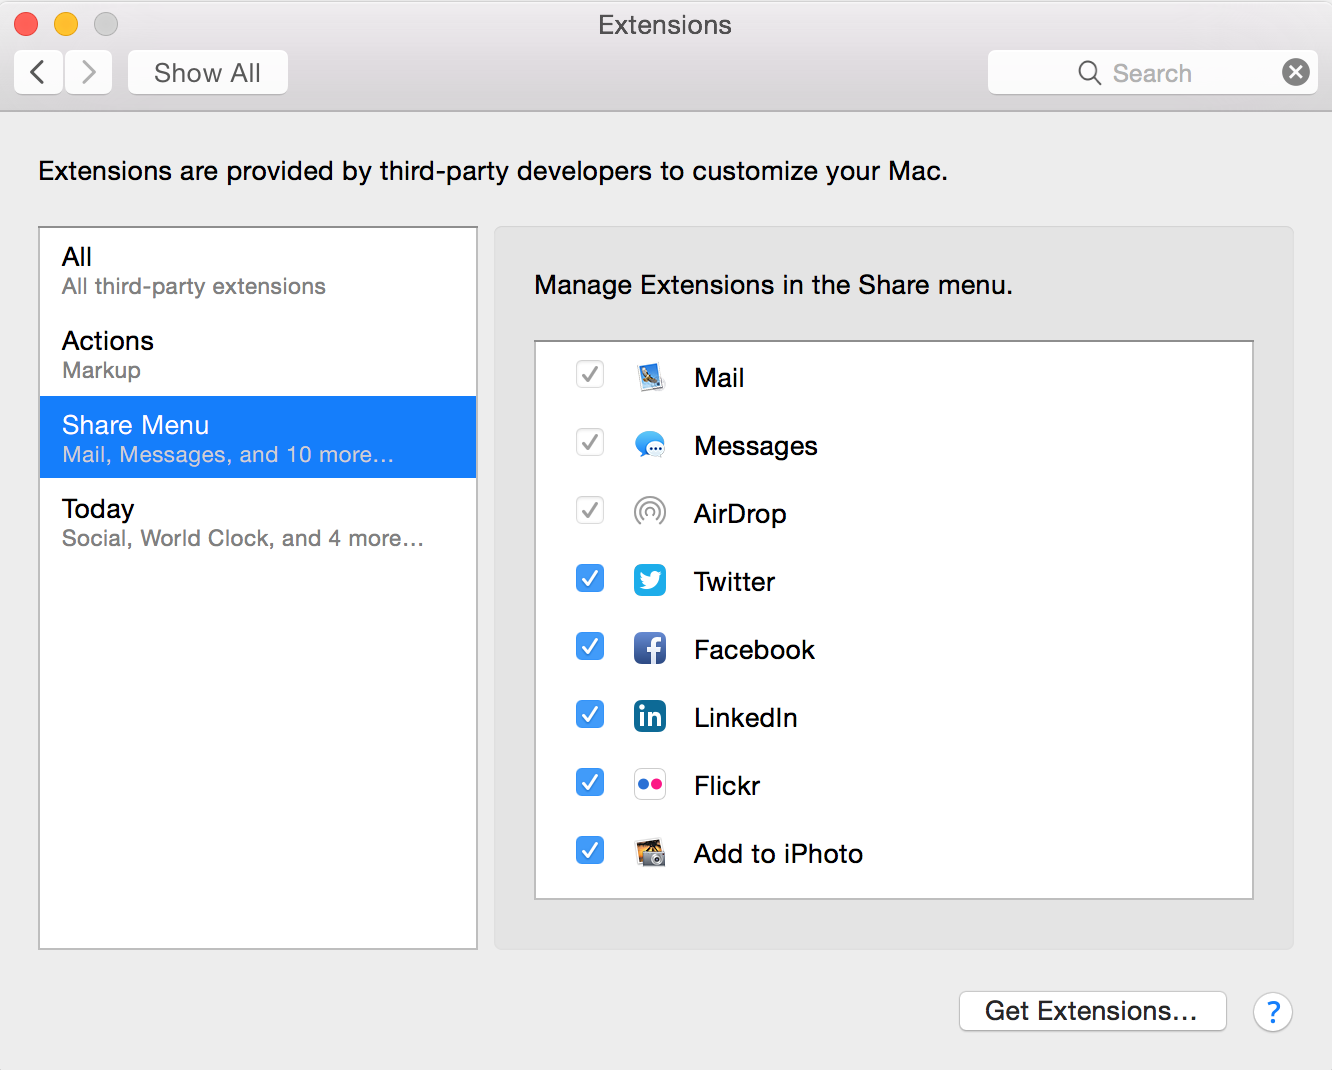1332x1070 pixels.
Task: Click the Extensions window title
Action: click(x=665, y=25)
